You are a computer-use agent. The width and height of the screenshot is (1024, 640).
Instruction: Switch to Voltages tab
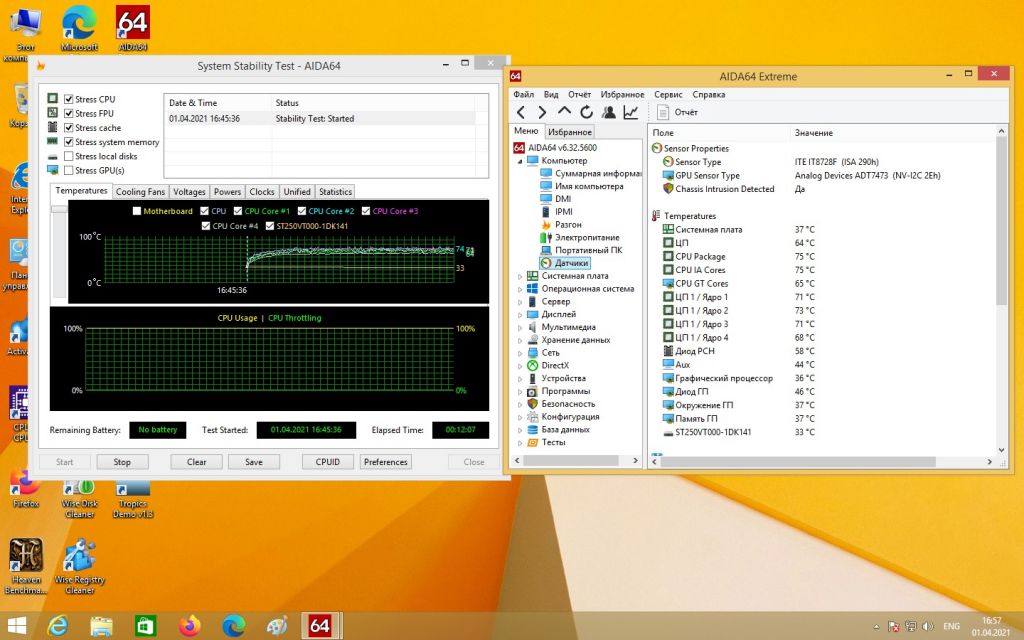point(189,191)
